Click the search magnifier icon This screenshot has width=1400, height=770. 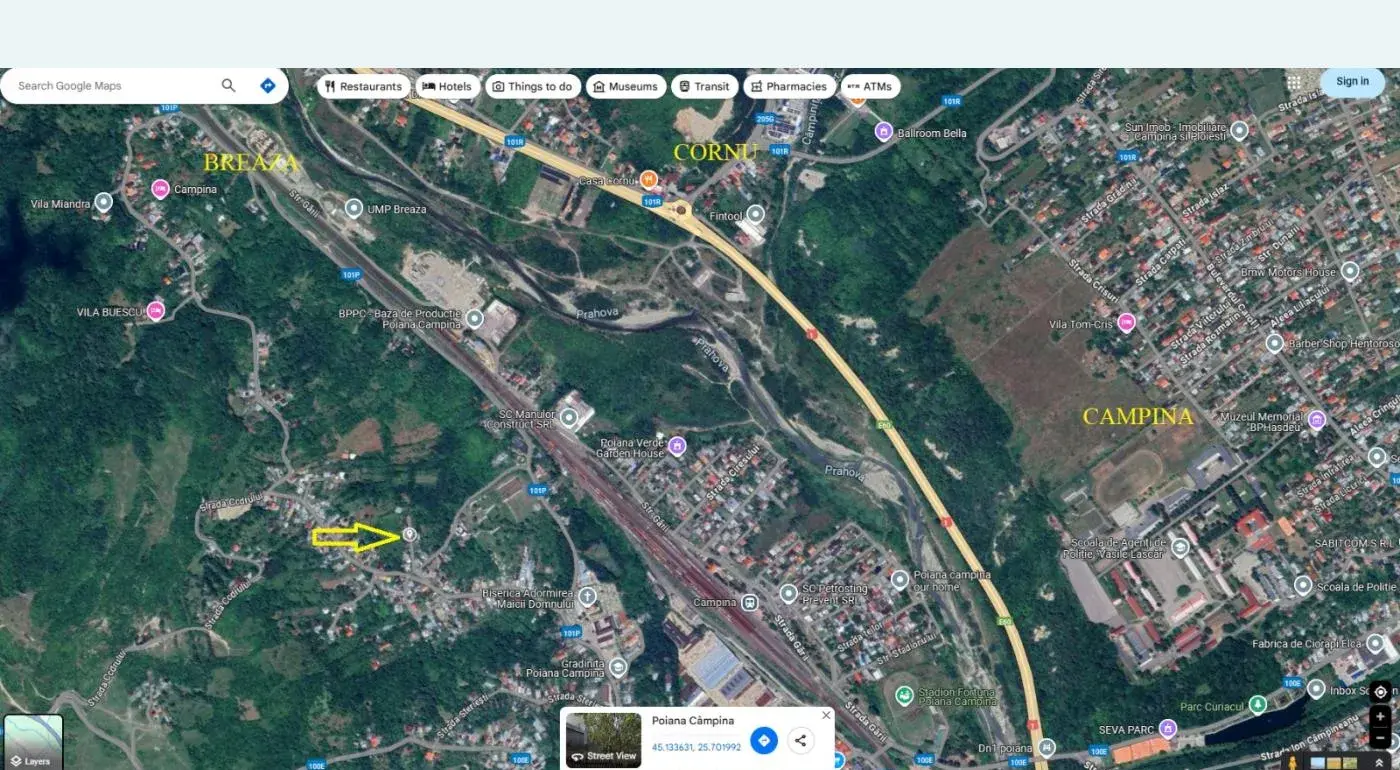[228, 86]
